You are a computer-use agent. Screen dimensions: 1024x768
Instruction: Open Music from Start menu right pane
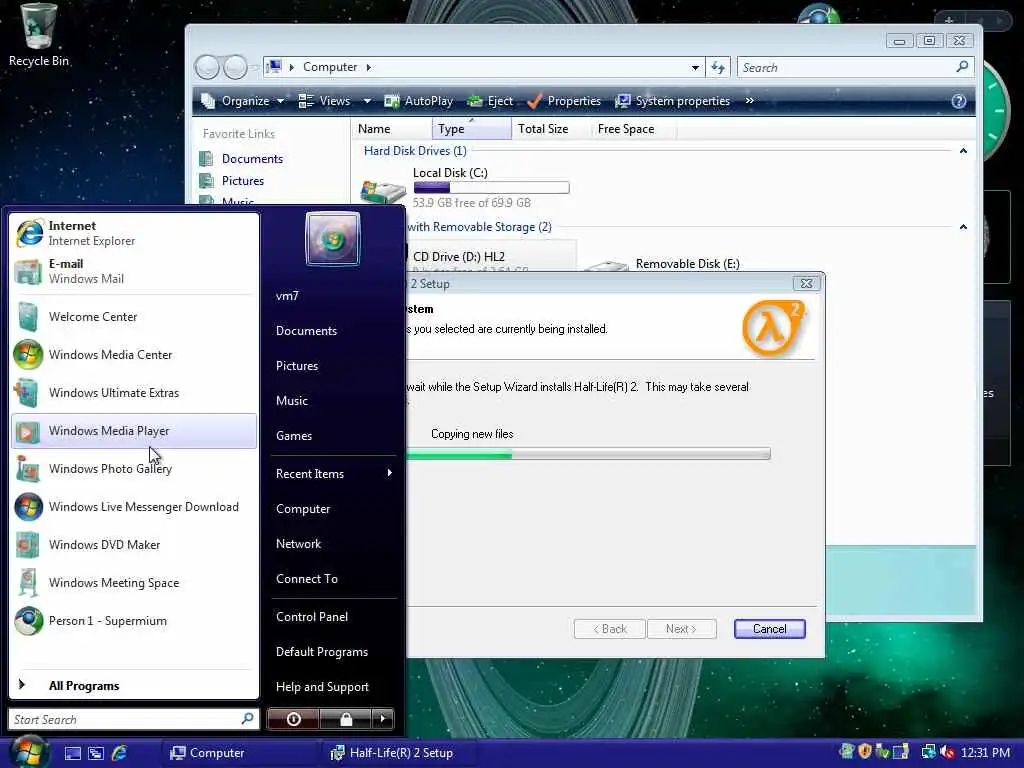coord(333,401)
